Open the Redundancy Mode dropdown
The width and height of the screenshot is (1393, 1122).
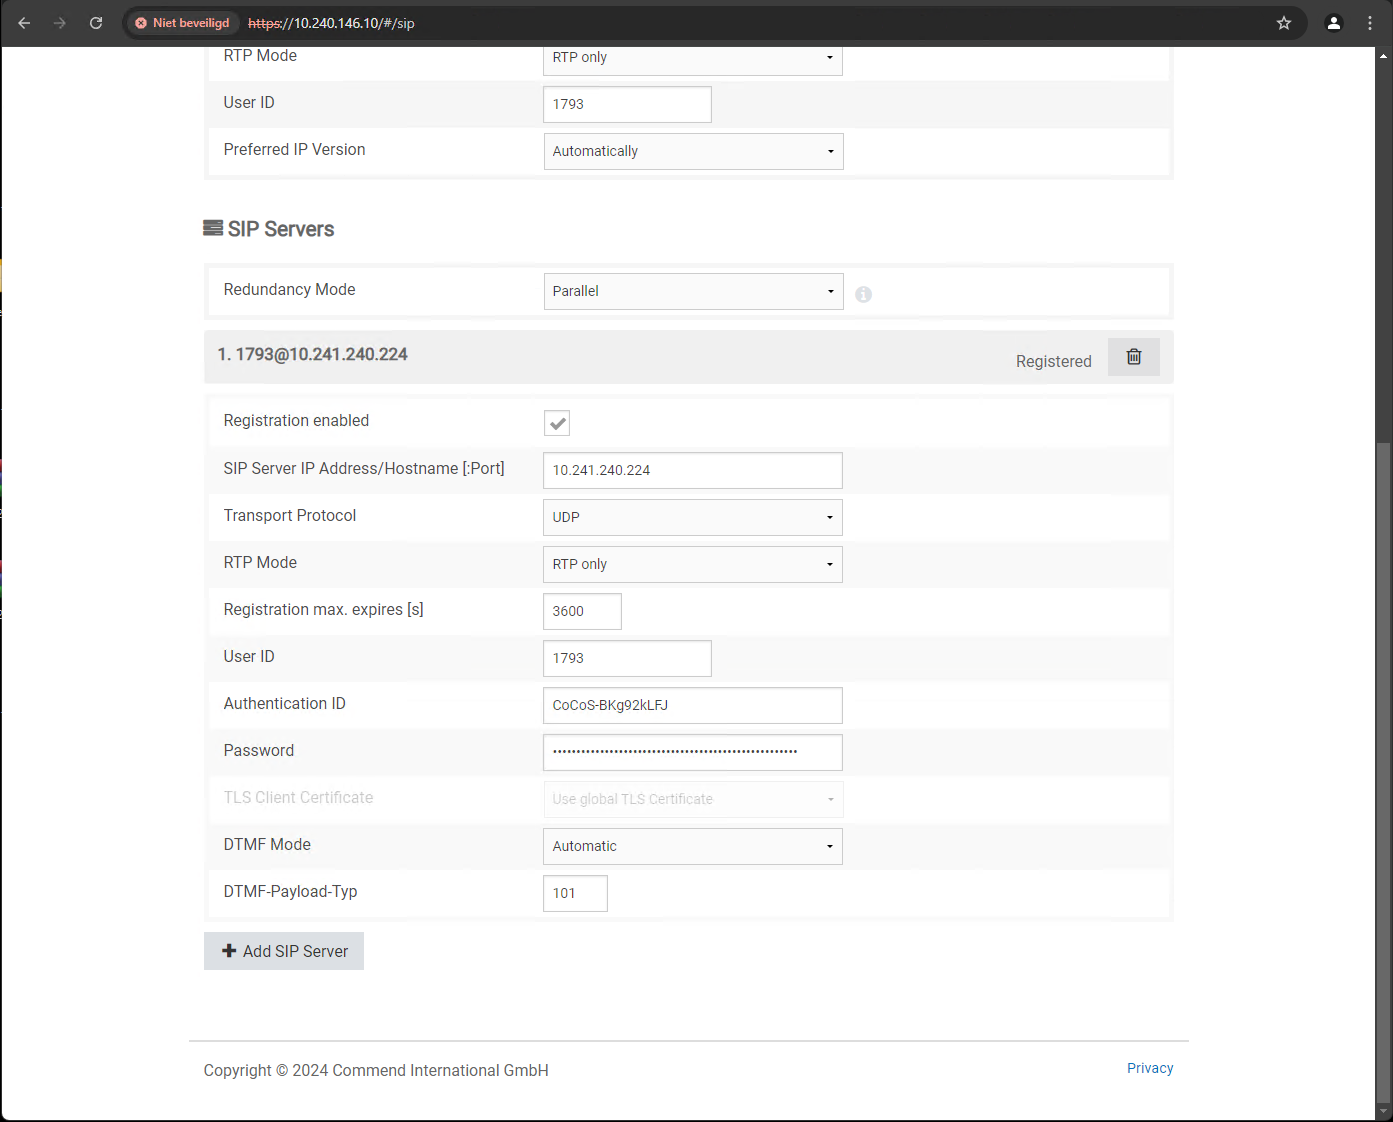693,291
